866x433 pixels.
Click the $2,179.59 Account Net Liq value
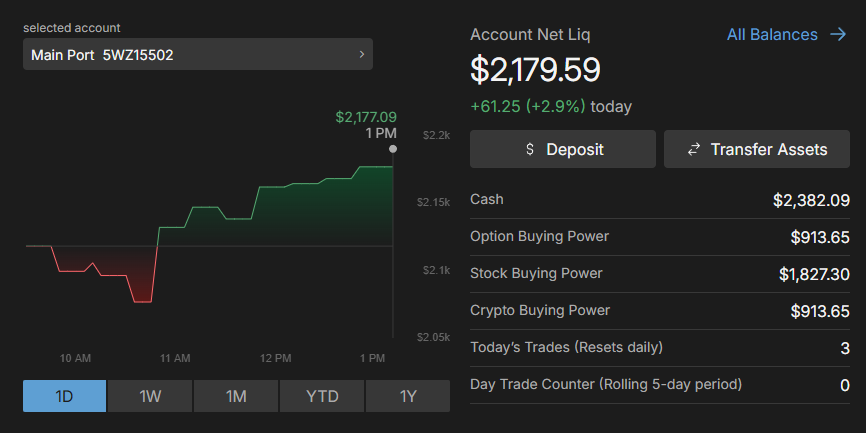[x=535, y=70]
